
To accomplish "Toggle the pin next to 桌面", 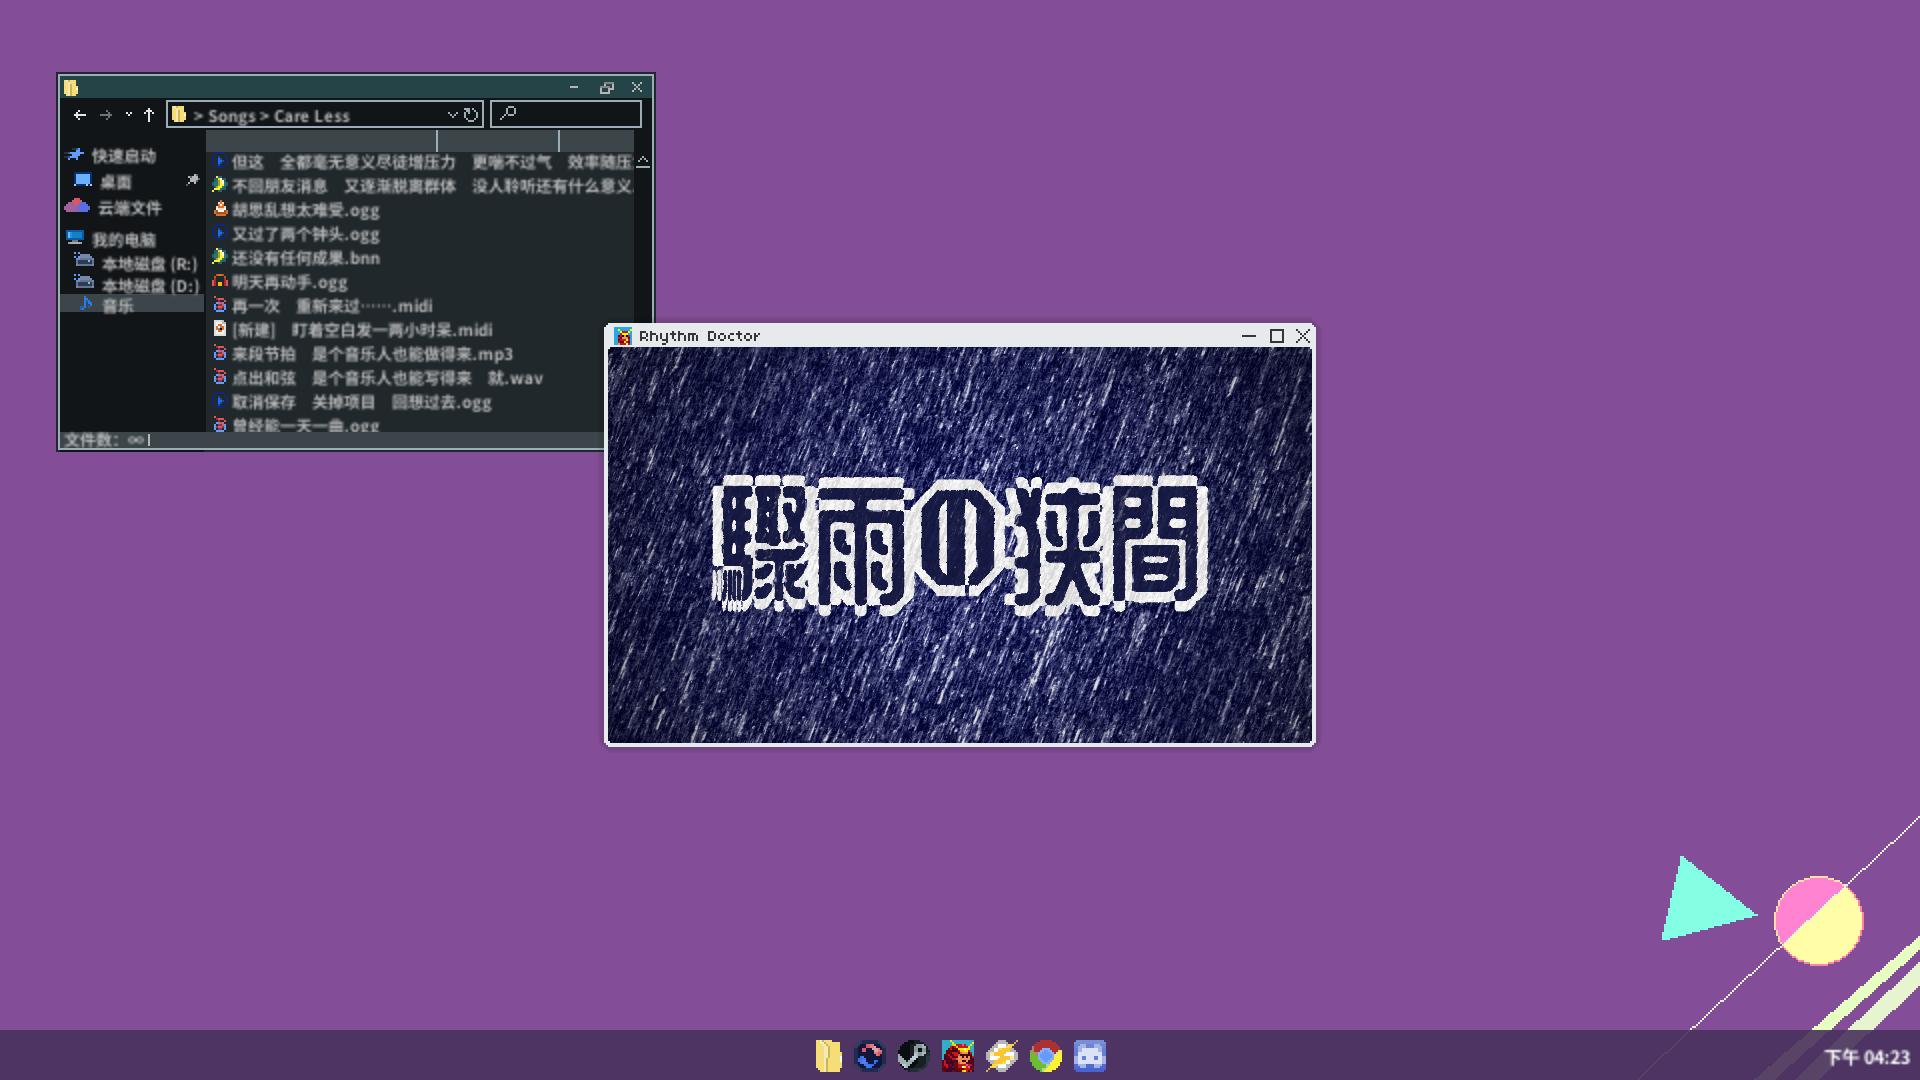I will pos(192,180).
